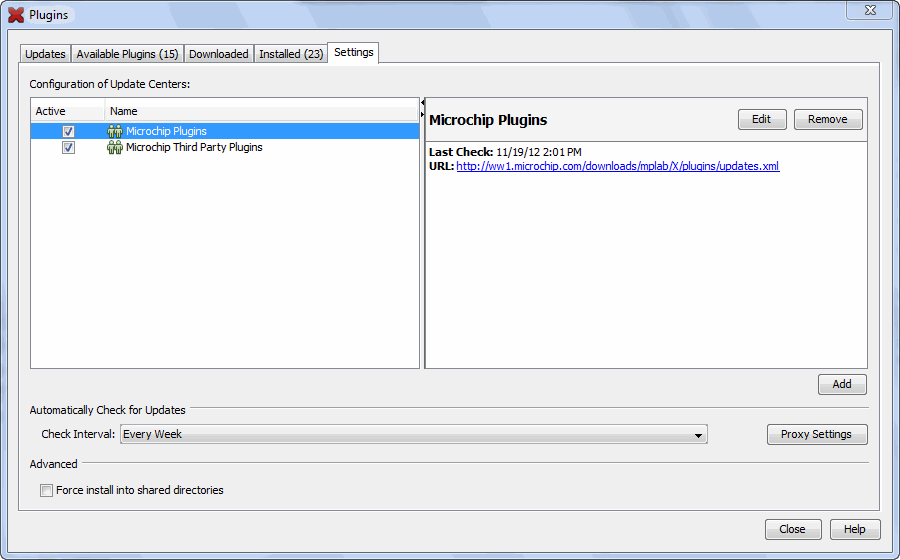Click the Last Check date text
The image size is (900, 560).
[538, 152]
